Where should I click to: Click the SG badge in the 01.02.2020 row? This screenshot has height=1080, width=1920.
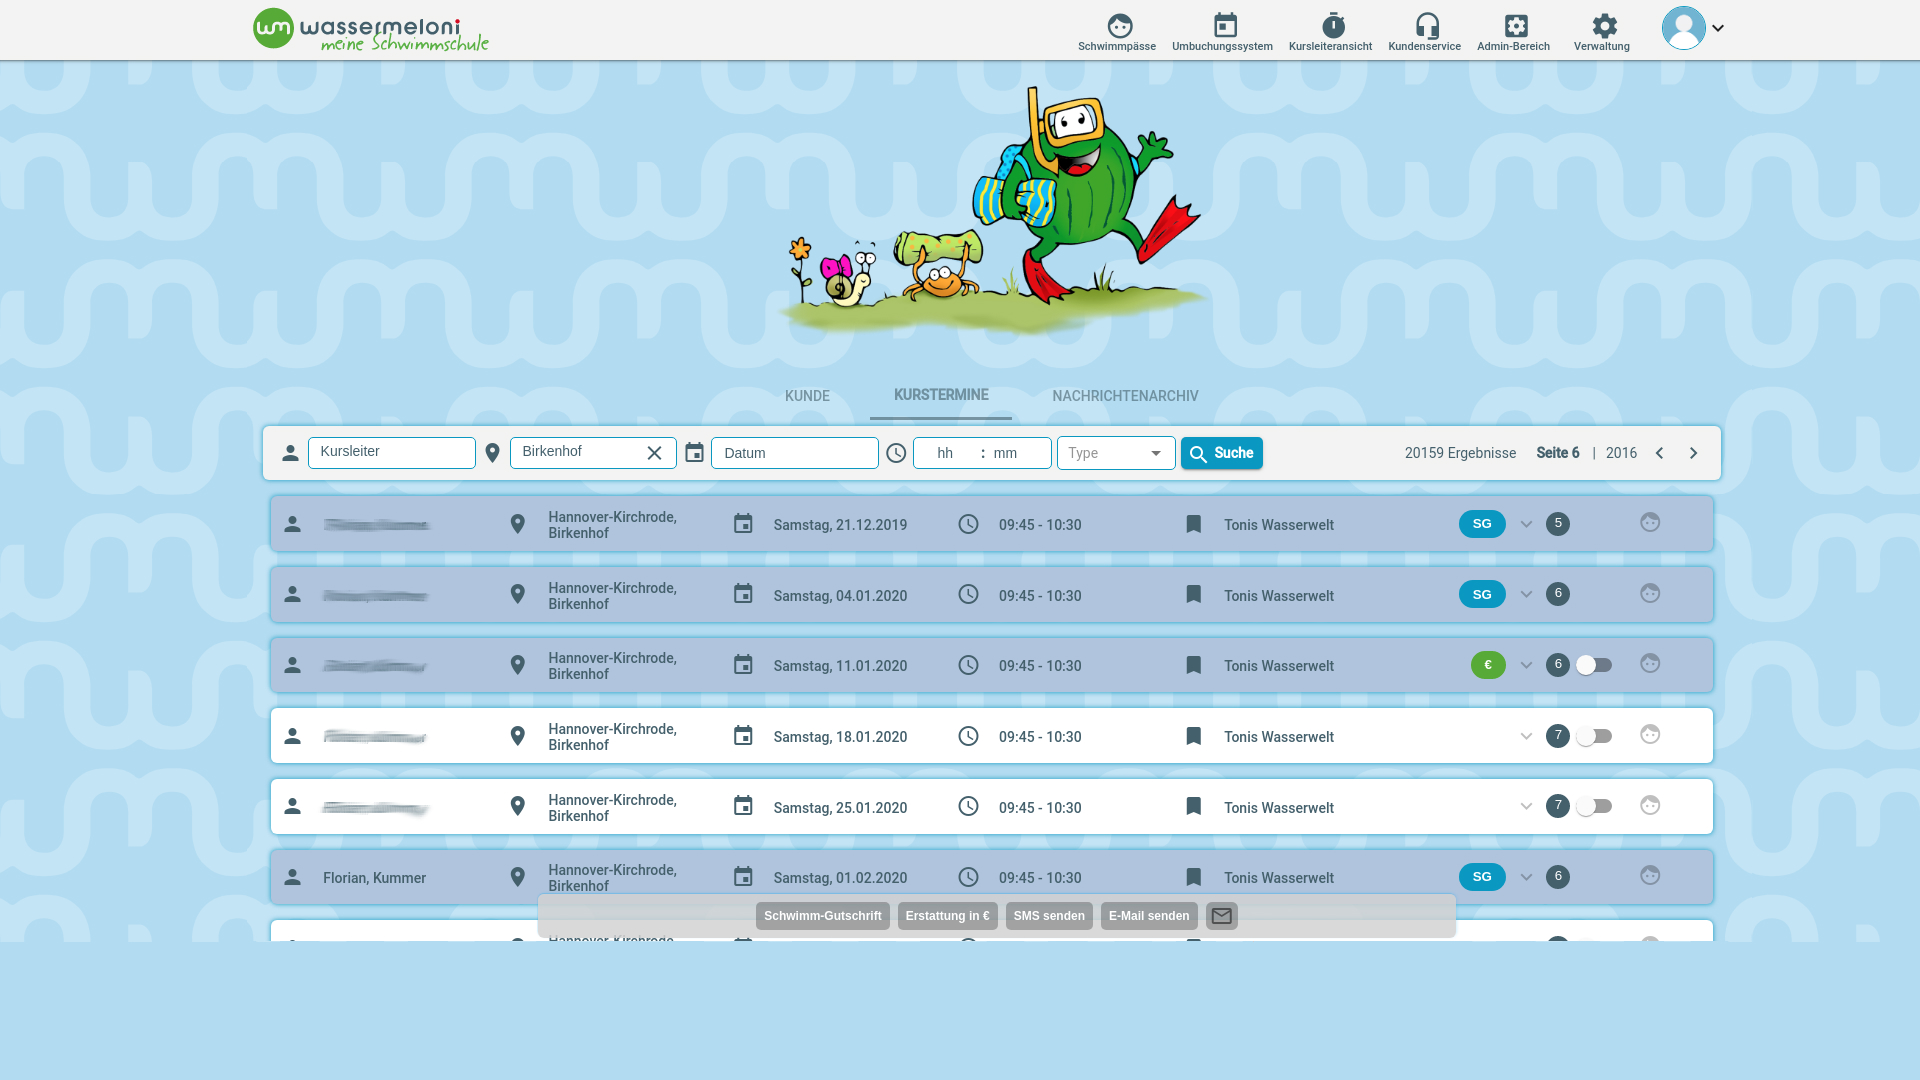pos(1482,877)
